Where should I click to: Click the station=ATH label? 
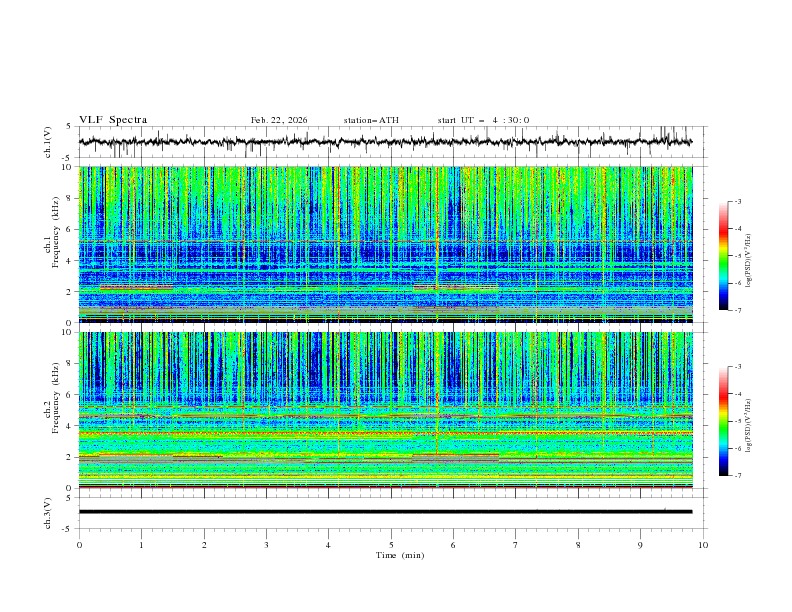pos(371,120)
